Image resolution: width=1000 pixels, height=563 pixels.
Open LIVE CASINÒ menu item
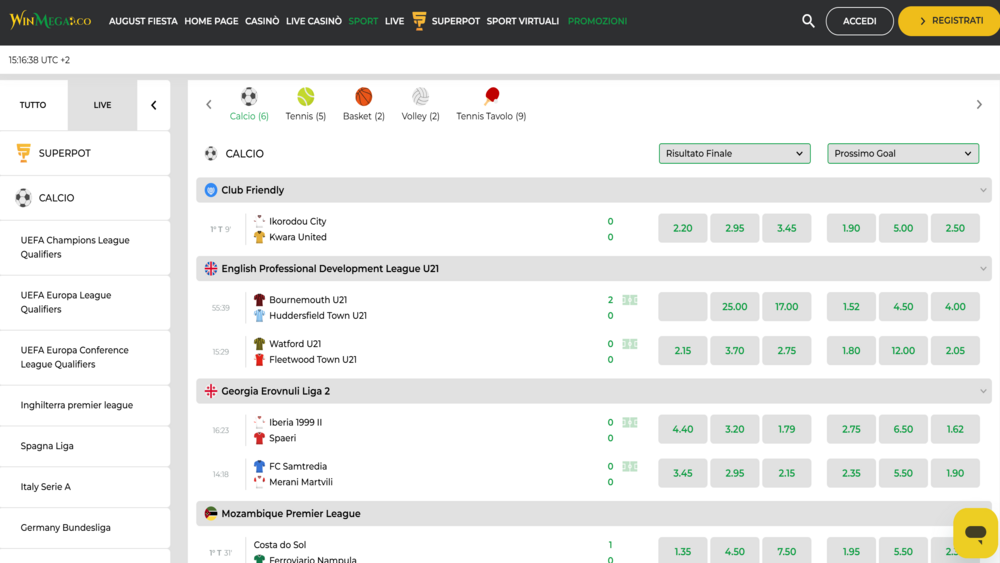tap(314, 21)
